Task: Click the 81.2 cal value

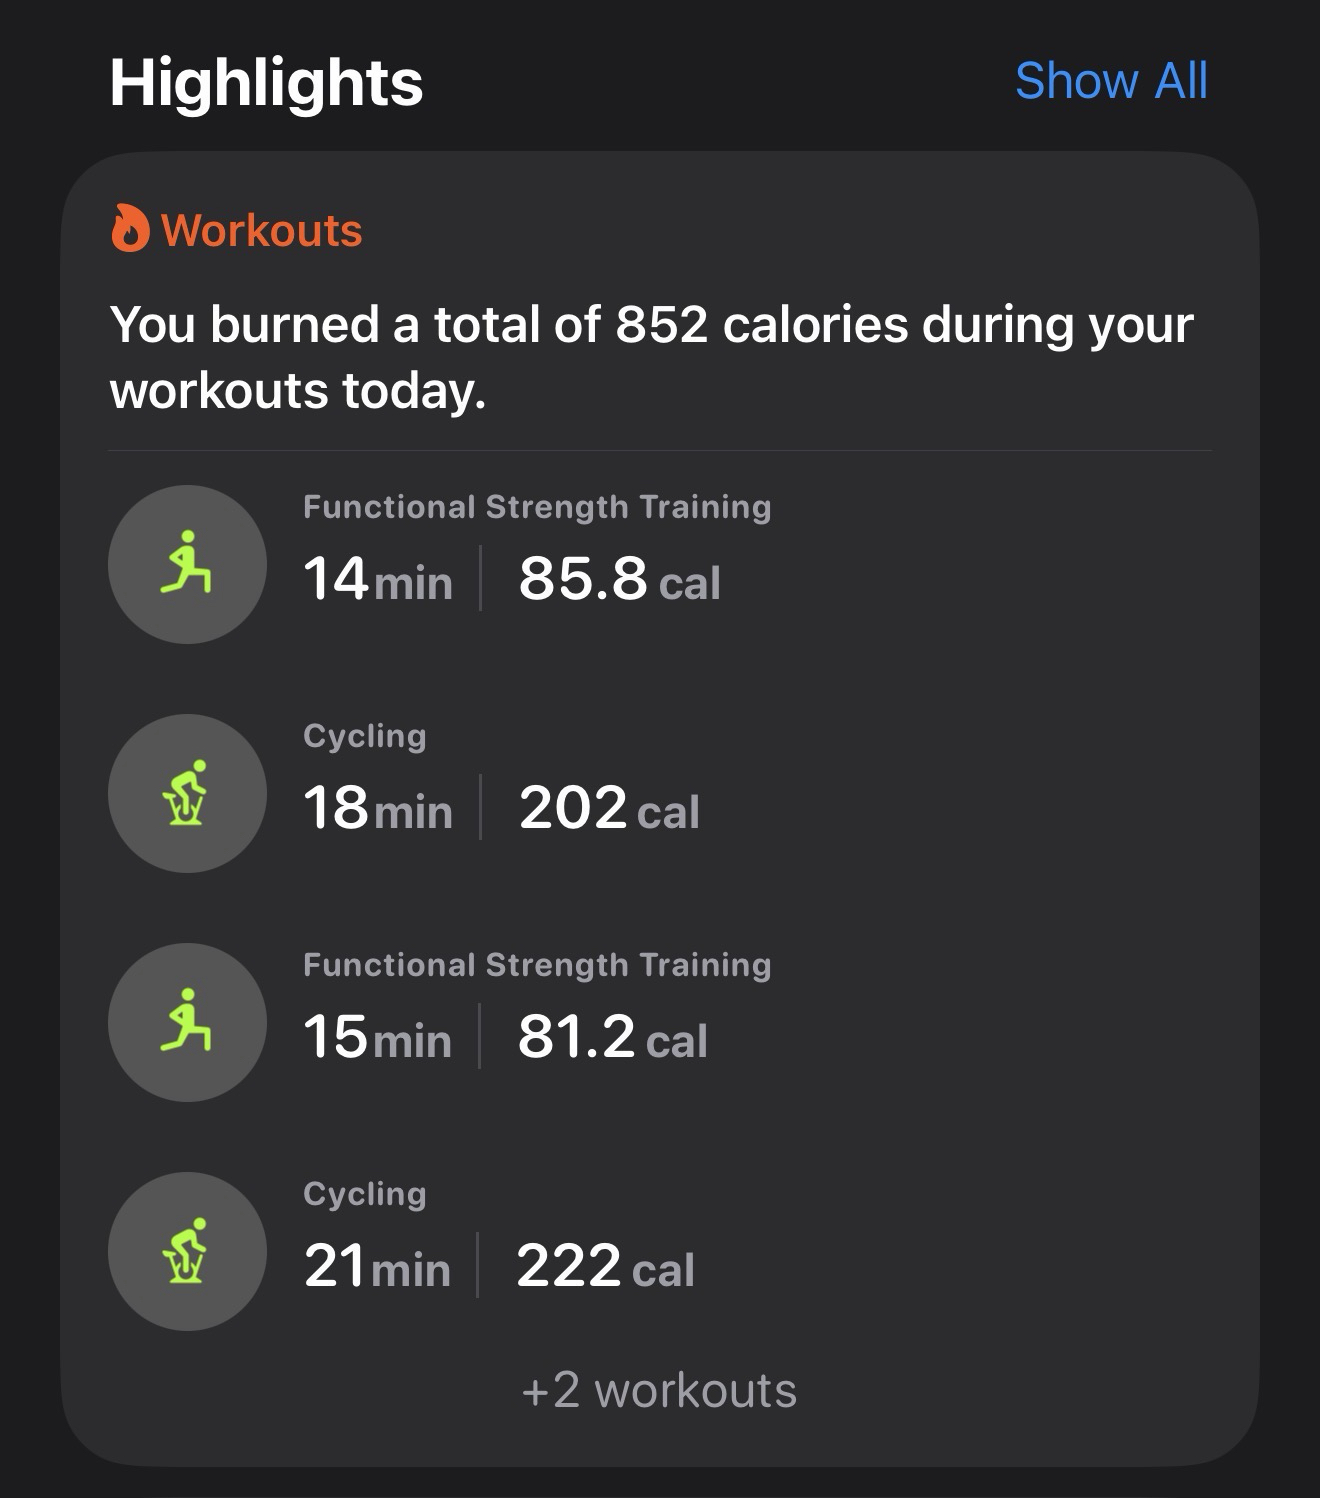Action: pos(612,1037)
